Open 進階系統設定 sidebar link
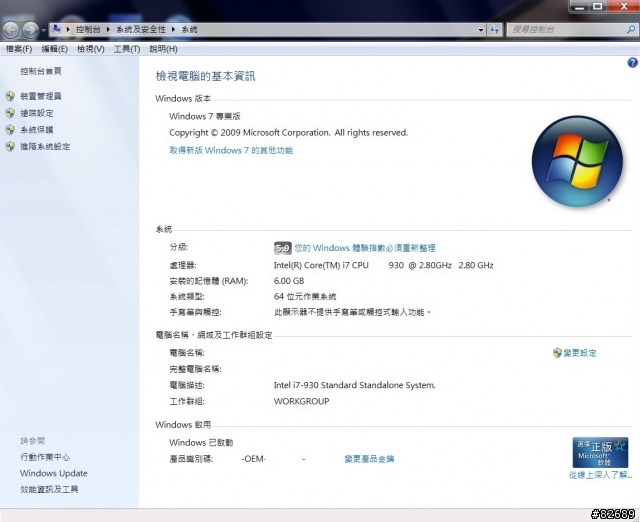This screenshot has height=522, width=640. 45,147
